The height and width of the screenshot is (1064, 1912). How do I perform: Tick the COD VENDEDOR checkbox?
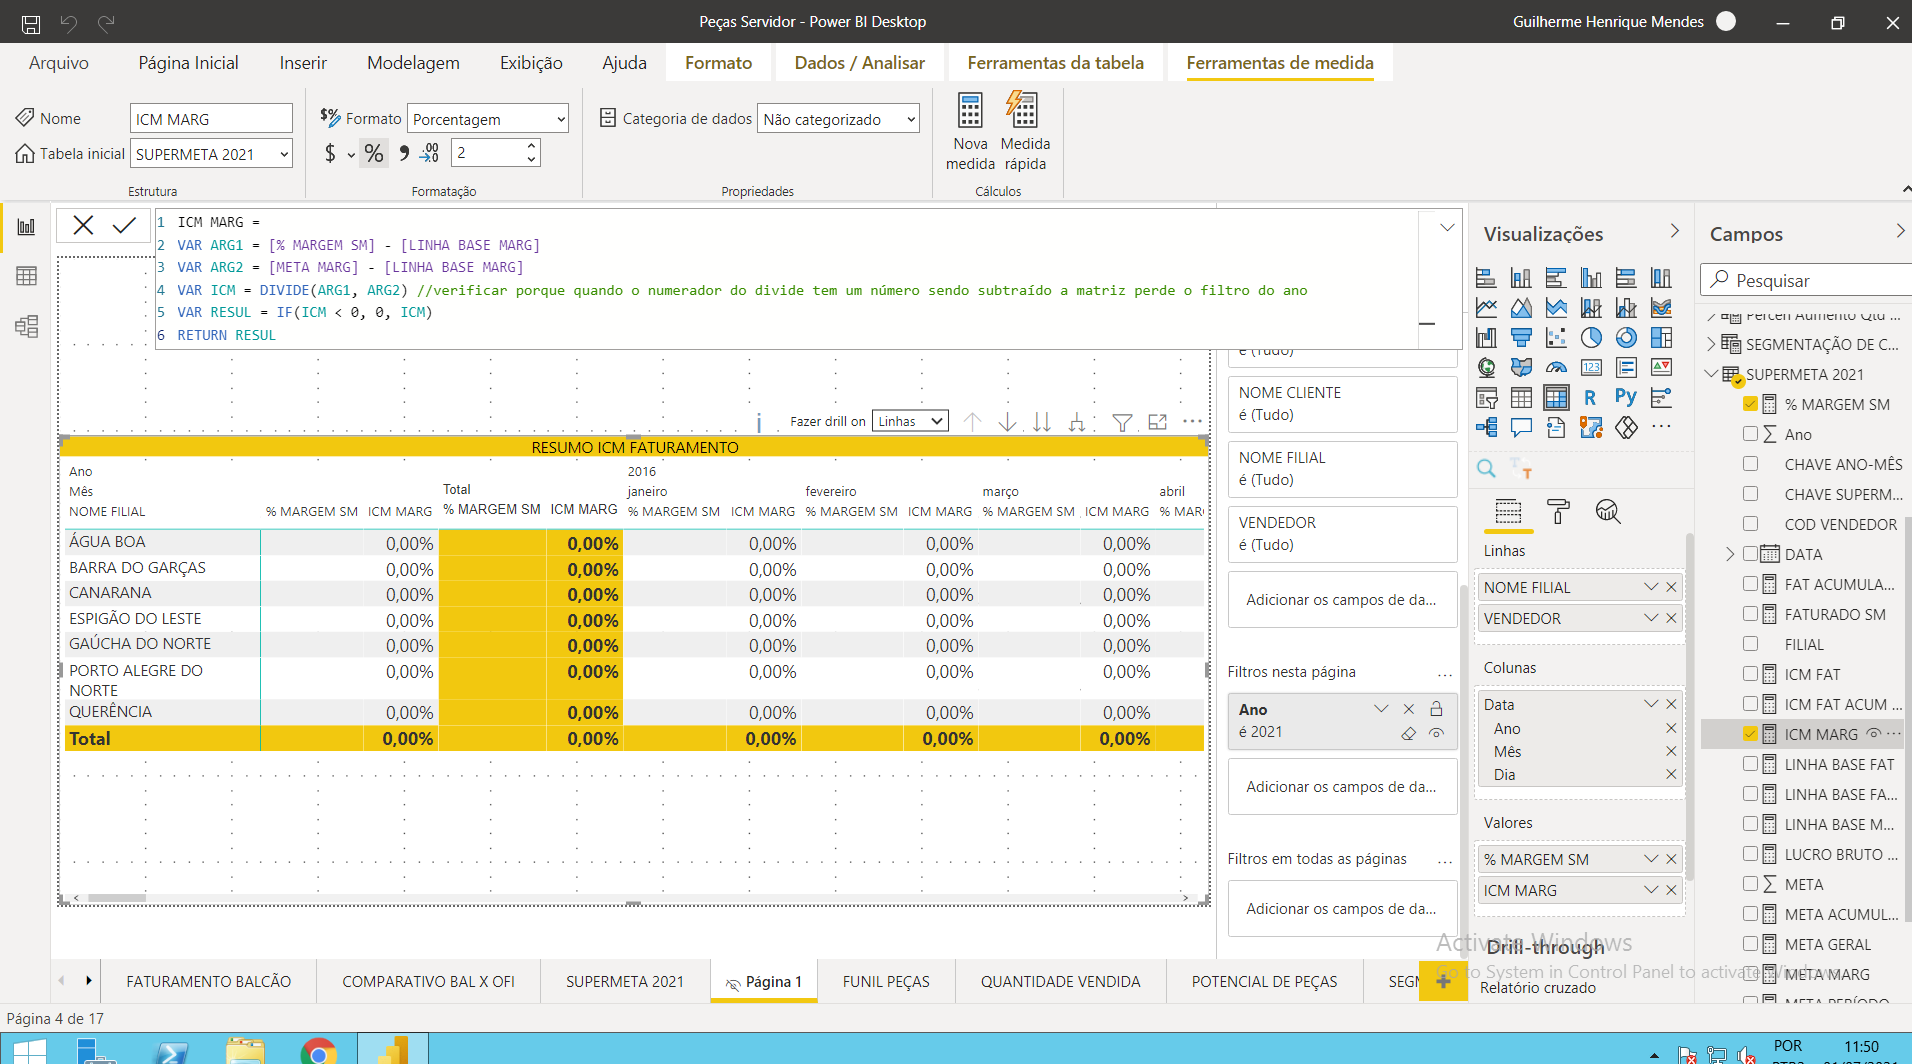click(x=1750, y=524)
